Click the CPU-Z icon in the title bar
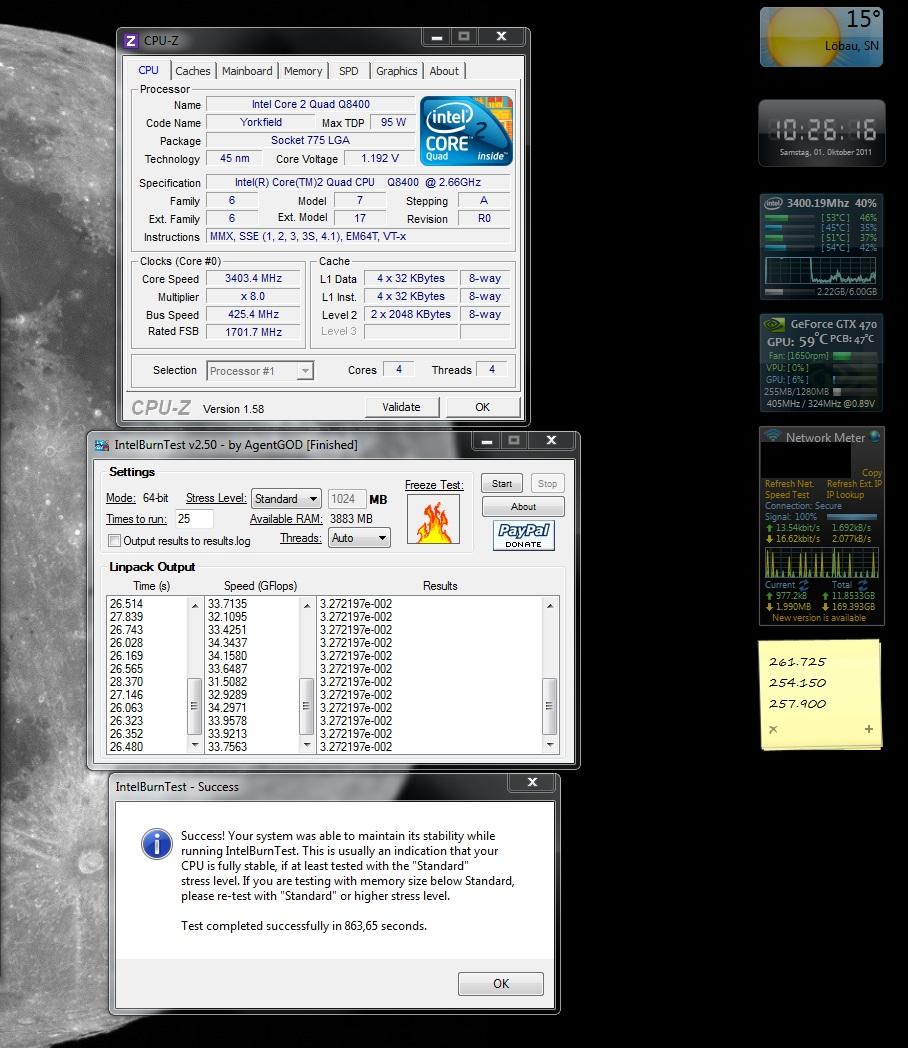This screenshot has height=1048, width=908. coord(131,41)
